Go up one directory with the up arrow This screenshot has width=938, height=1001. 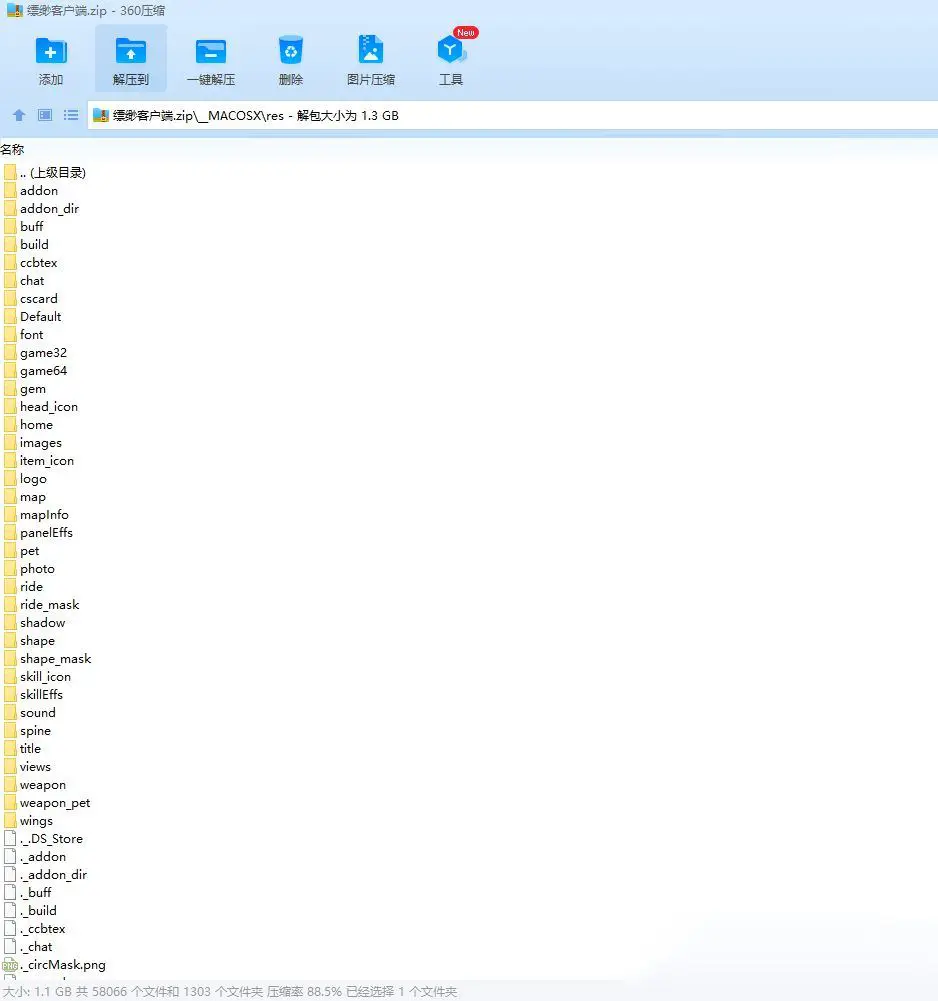click(19, 115)
